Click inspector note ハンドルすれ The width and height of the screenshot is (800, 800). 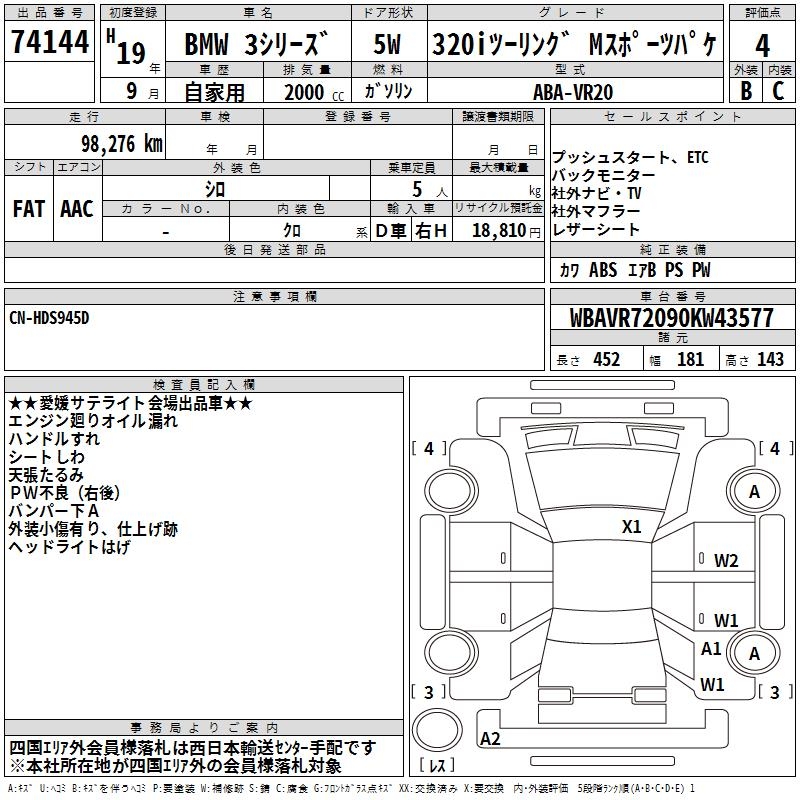coord(54,439)
